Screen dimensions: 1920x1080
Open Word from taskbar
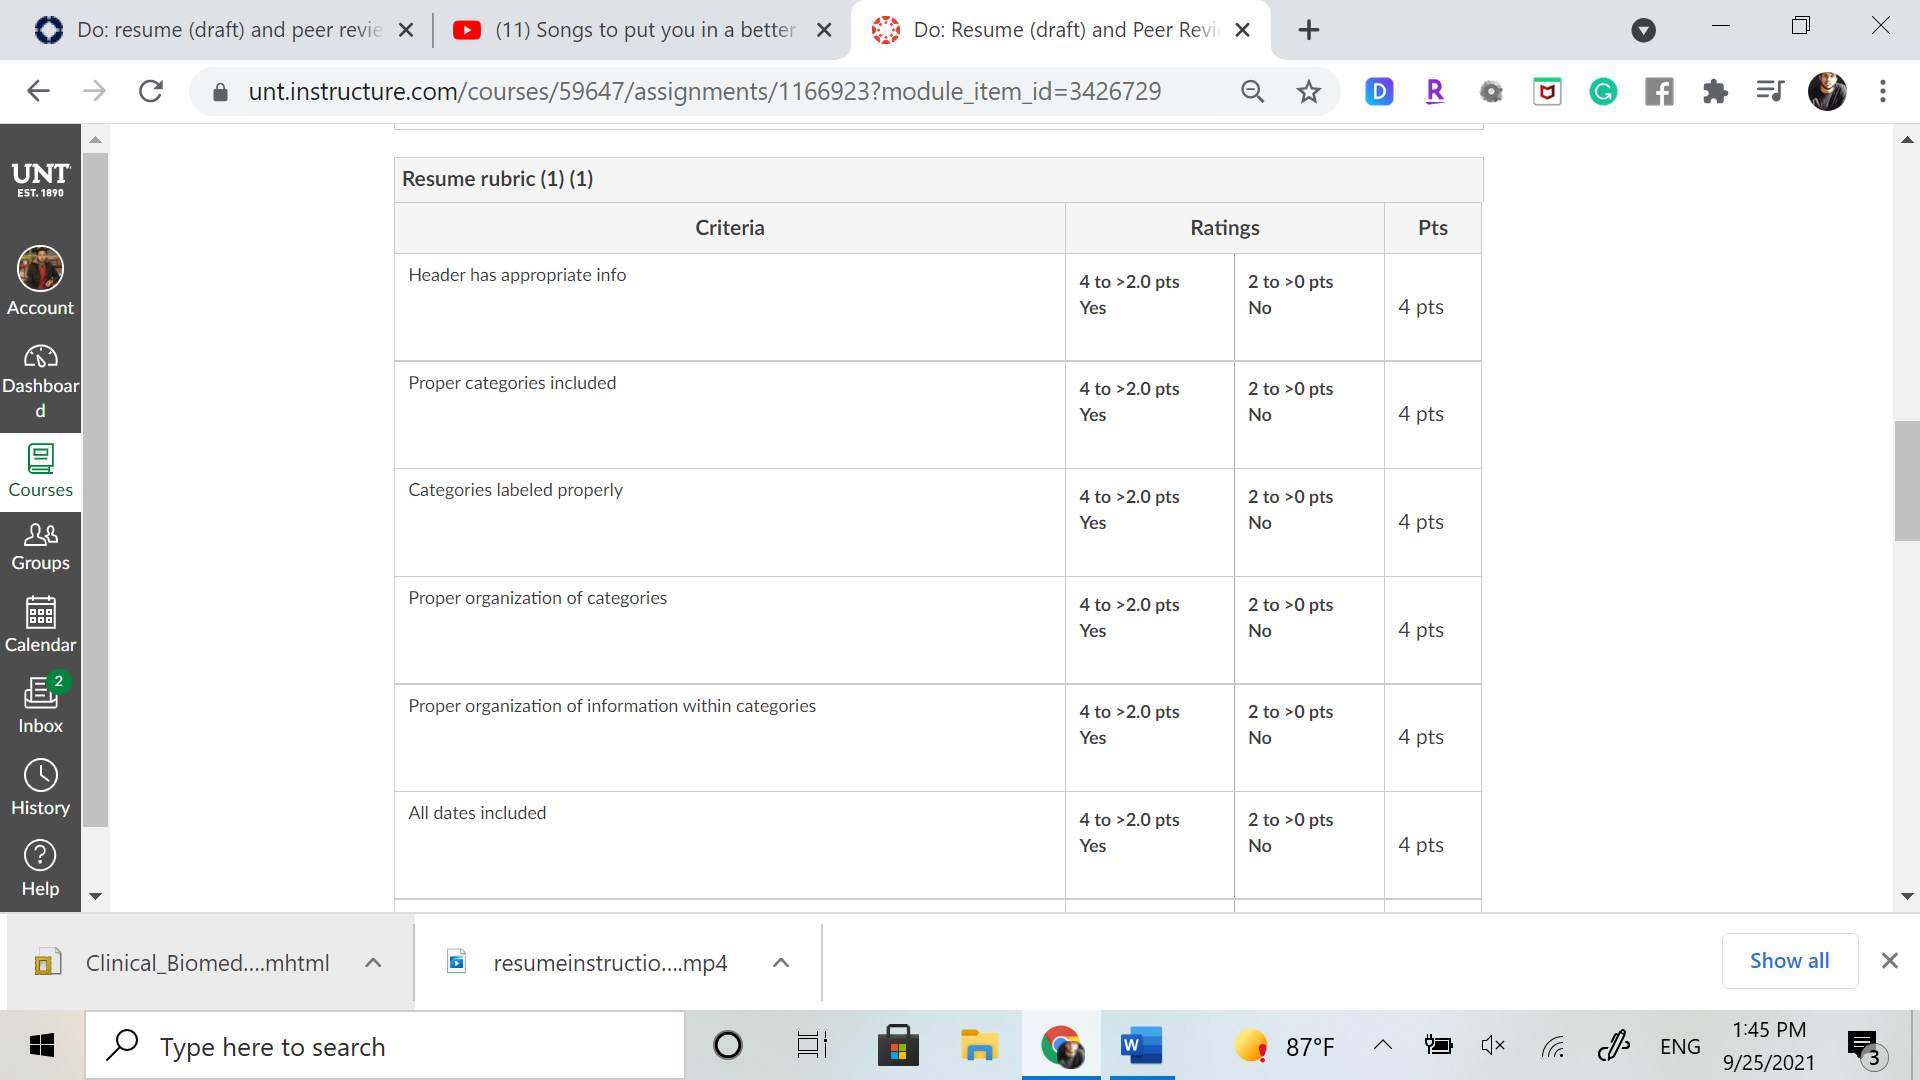point(1141,1046)
